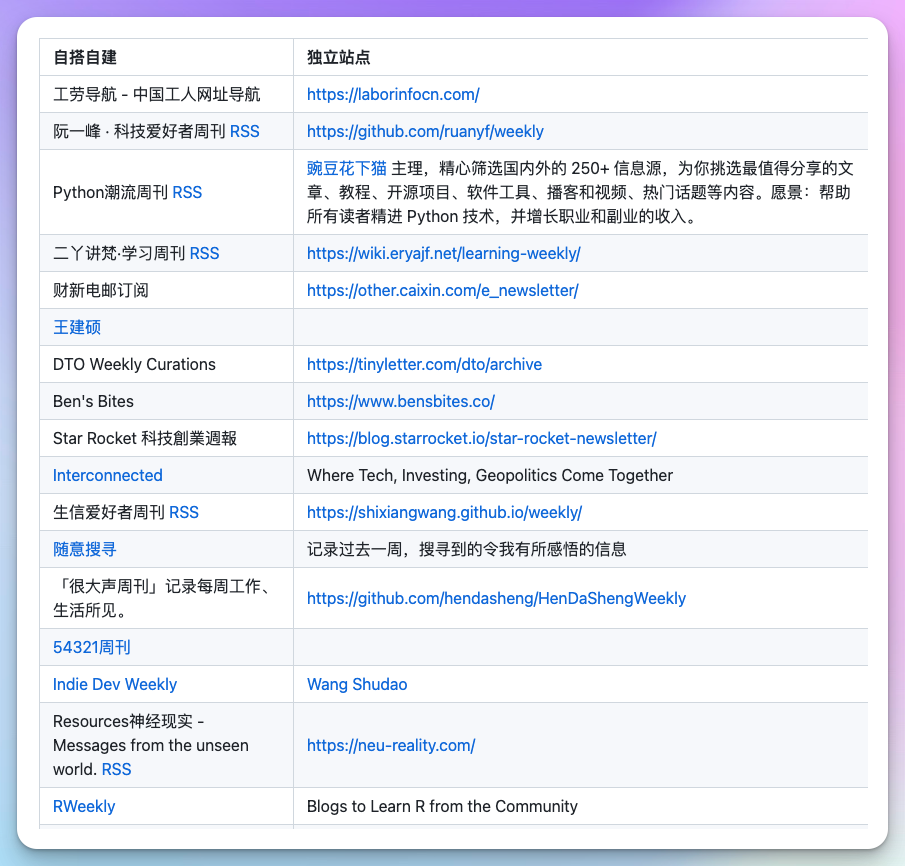Click the RSS link for Python潮流周刊
The width and height of the screenshot is (905, 866).
187,192
